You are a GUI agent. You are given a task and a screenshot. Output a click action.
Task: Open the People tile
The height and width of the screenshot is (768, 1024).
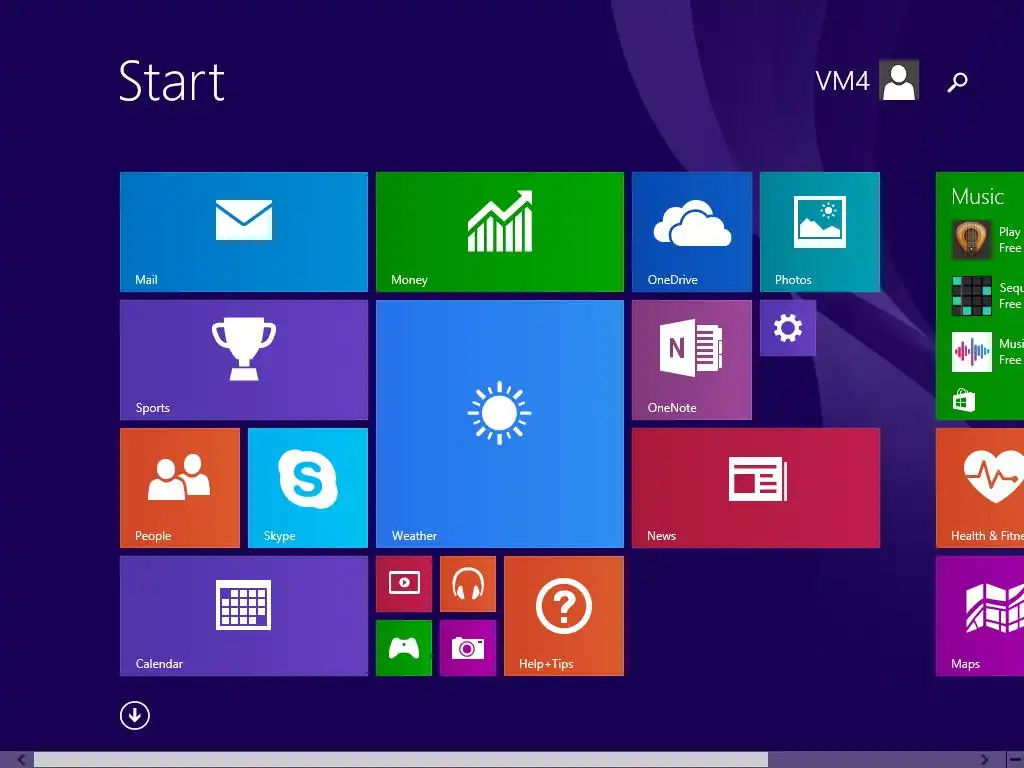[180, 488]
